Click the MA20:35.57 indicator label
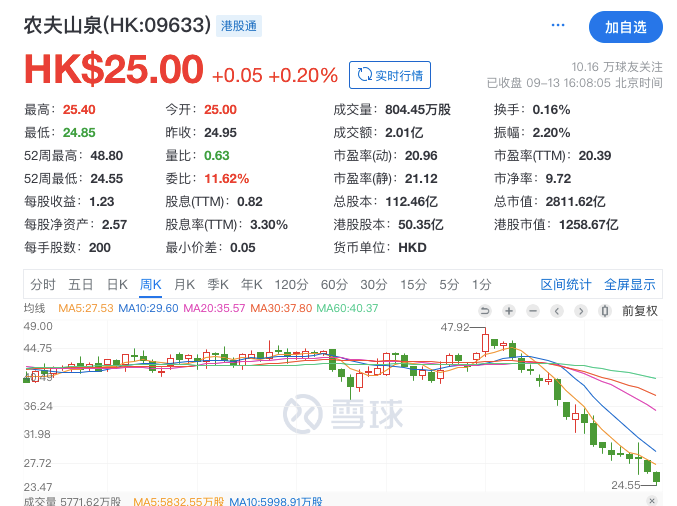The image size is (677, 506). coord(214,308)
